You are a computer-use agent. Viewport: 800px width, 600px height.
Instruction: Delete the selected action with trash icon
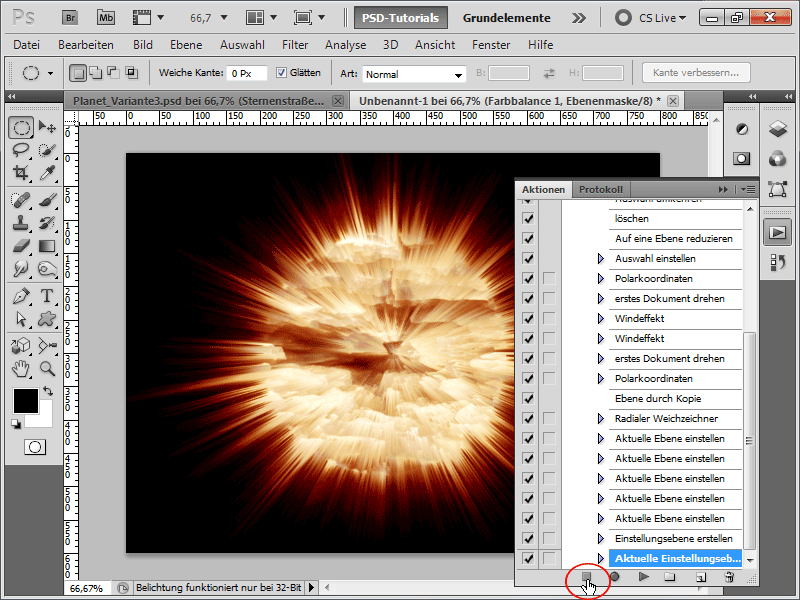pos(729,577)
